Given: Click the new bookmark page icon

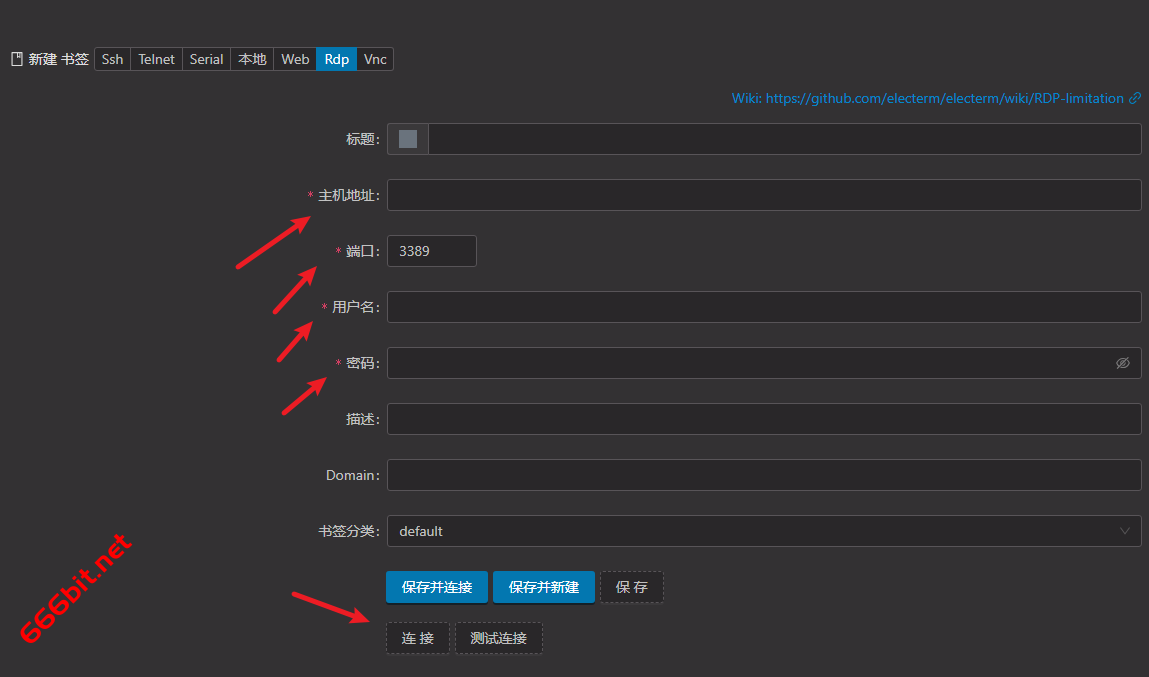Looking at the screenshot, I should tap(16, 59).
